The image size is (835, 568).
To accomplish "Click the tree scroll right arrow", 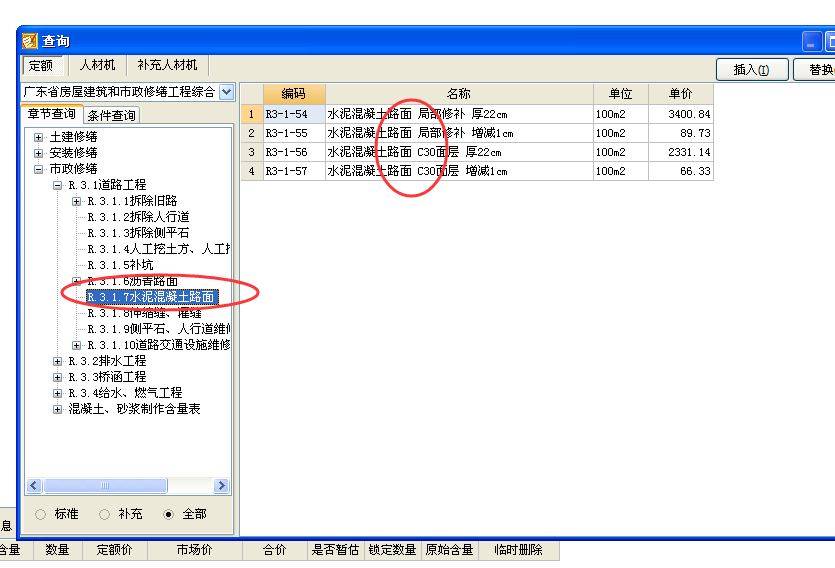I will pyautogui.click(x=222, y=485).
